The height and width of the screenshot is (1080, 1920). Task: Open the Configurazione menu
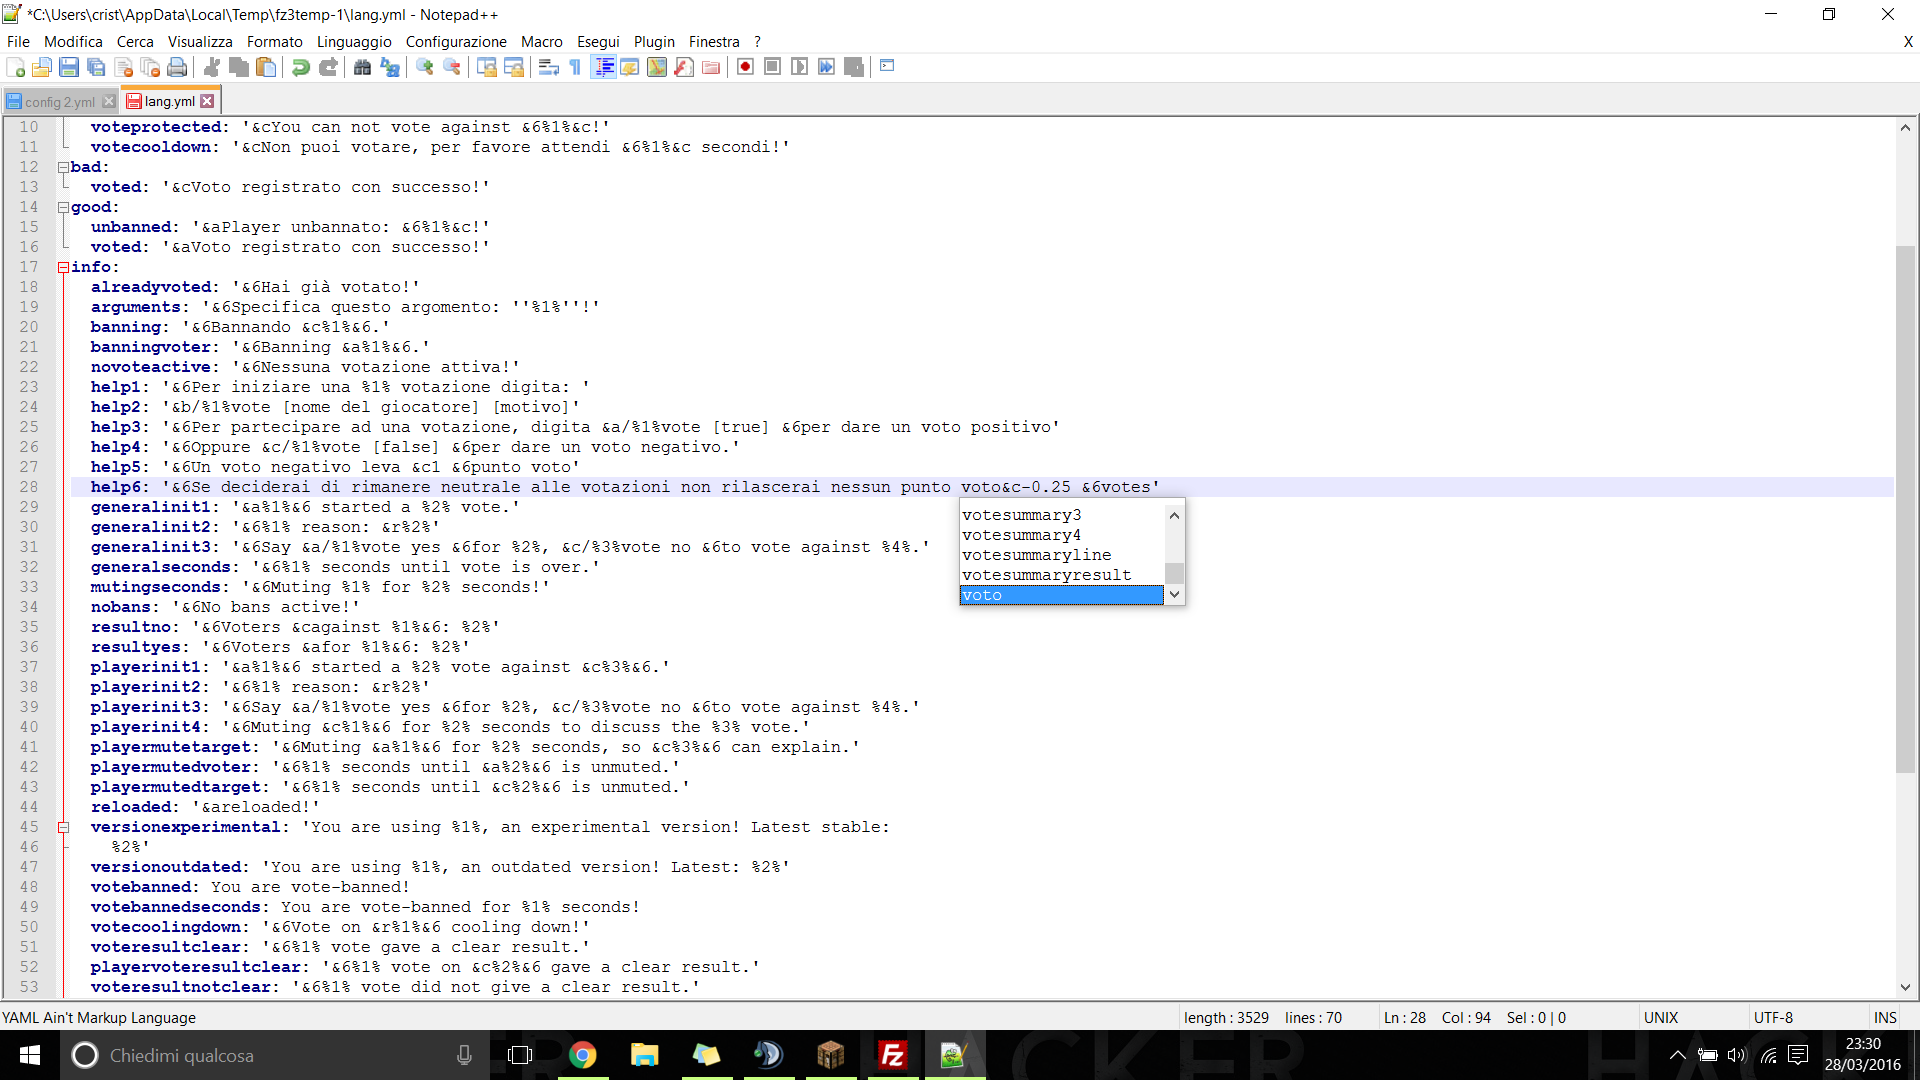[x=456, y=42]
